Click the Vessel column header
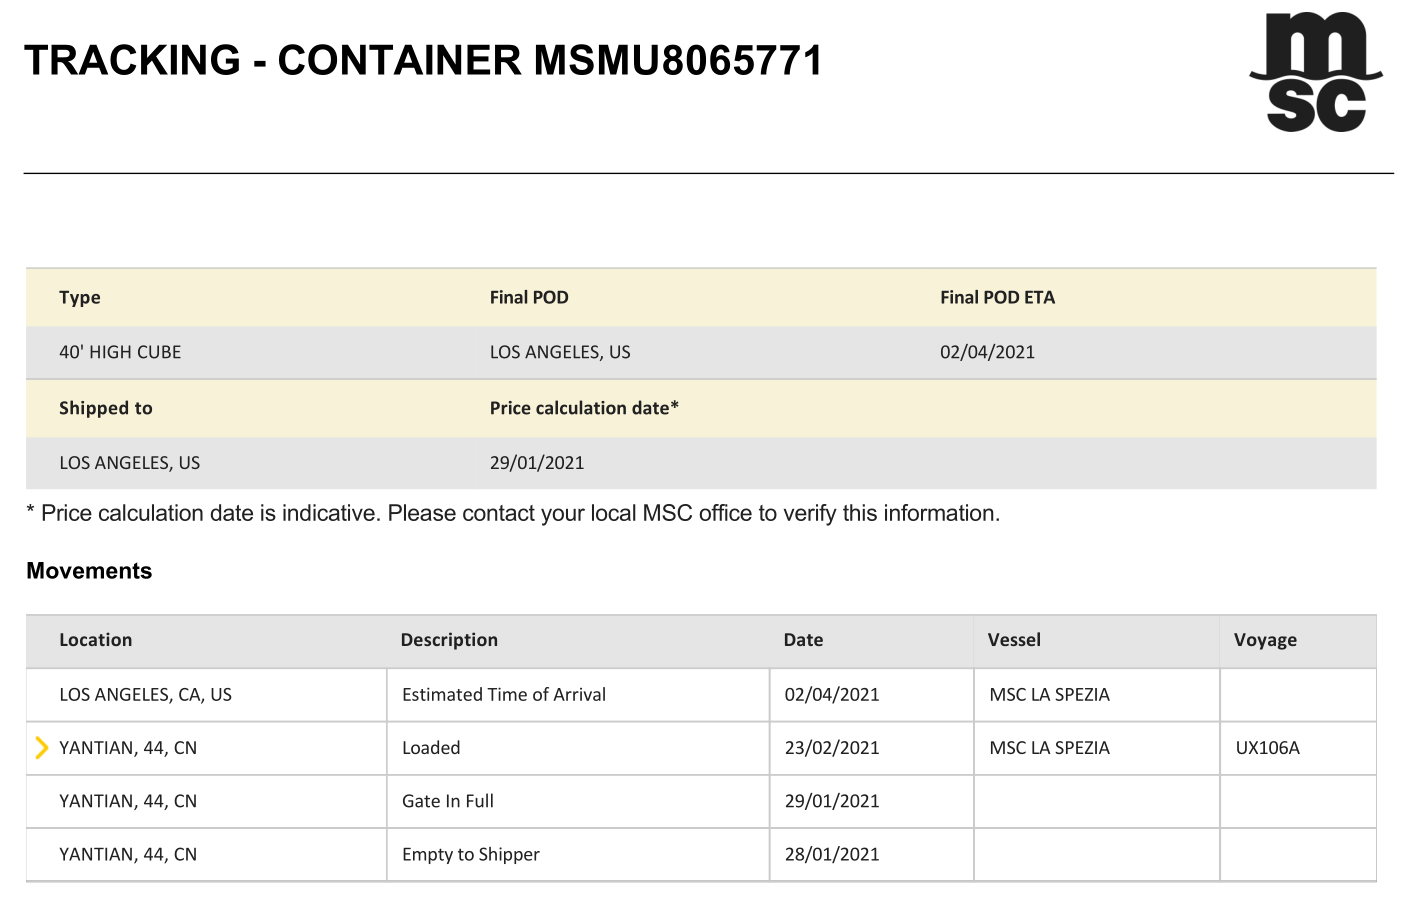The width and height of the screenshot is (1419, 905). point(1014,640)
